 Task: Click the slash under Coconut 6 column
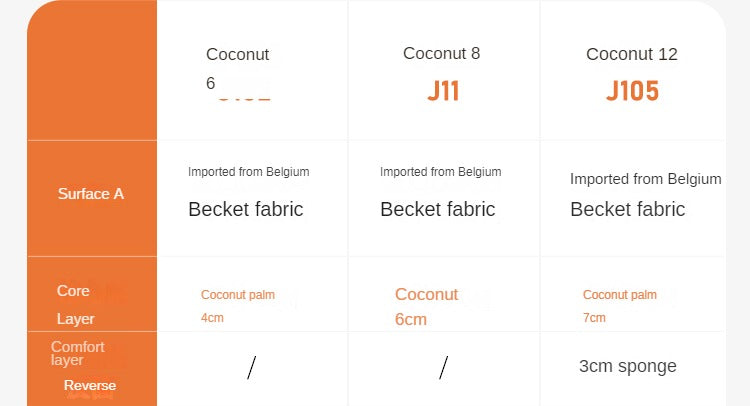251,368
